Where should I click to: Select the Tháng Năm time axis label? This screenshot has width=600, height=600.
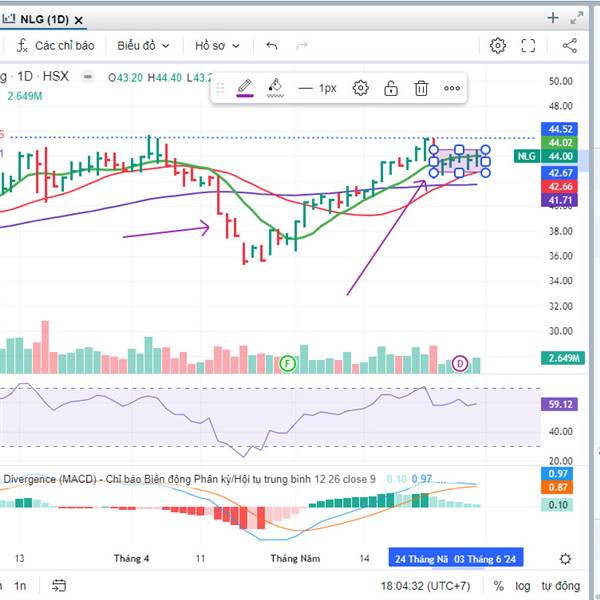tap(295, 559)
